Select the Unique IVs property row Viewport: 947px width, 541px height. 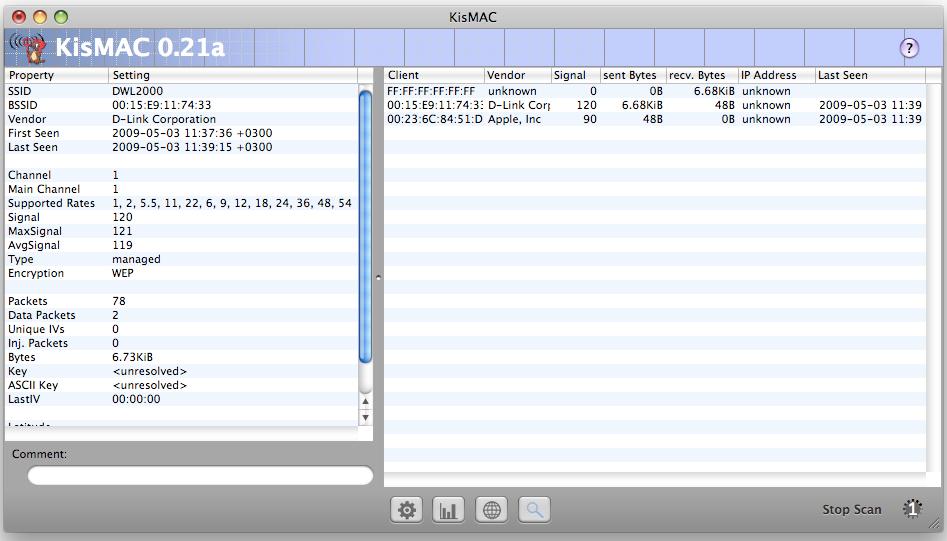pos(181,328)
